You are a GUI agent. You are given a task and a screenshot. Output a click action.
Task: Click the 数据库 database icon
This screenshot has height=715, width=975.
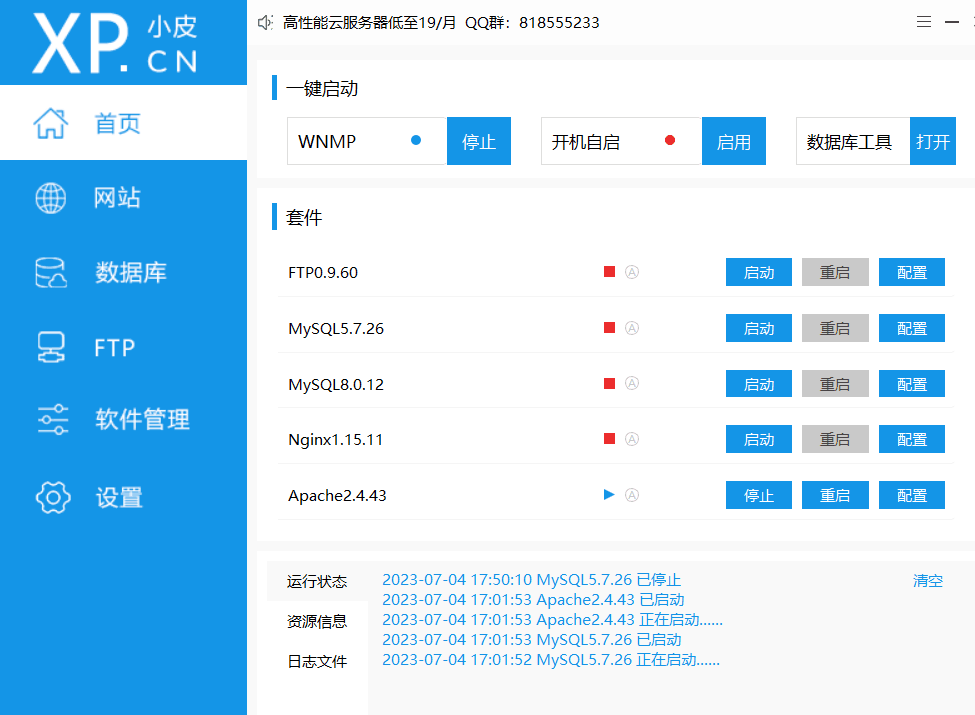(50, 273)
